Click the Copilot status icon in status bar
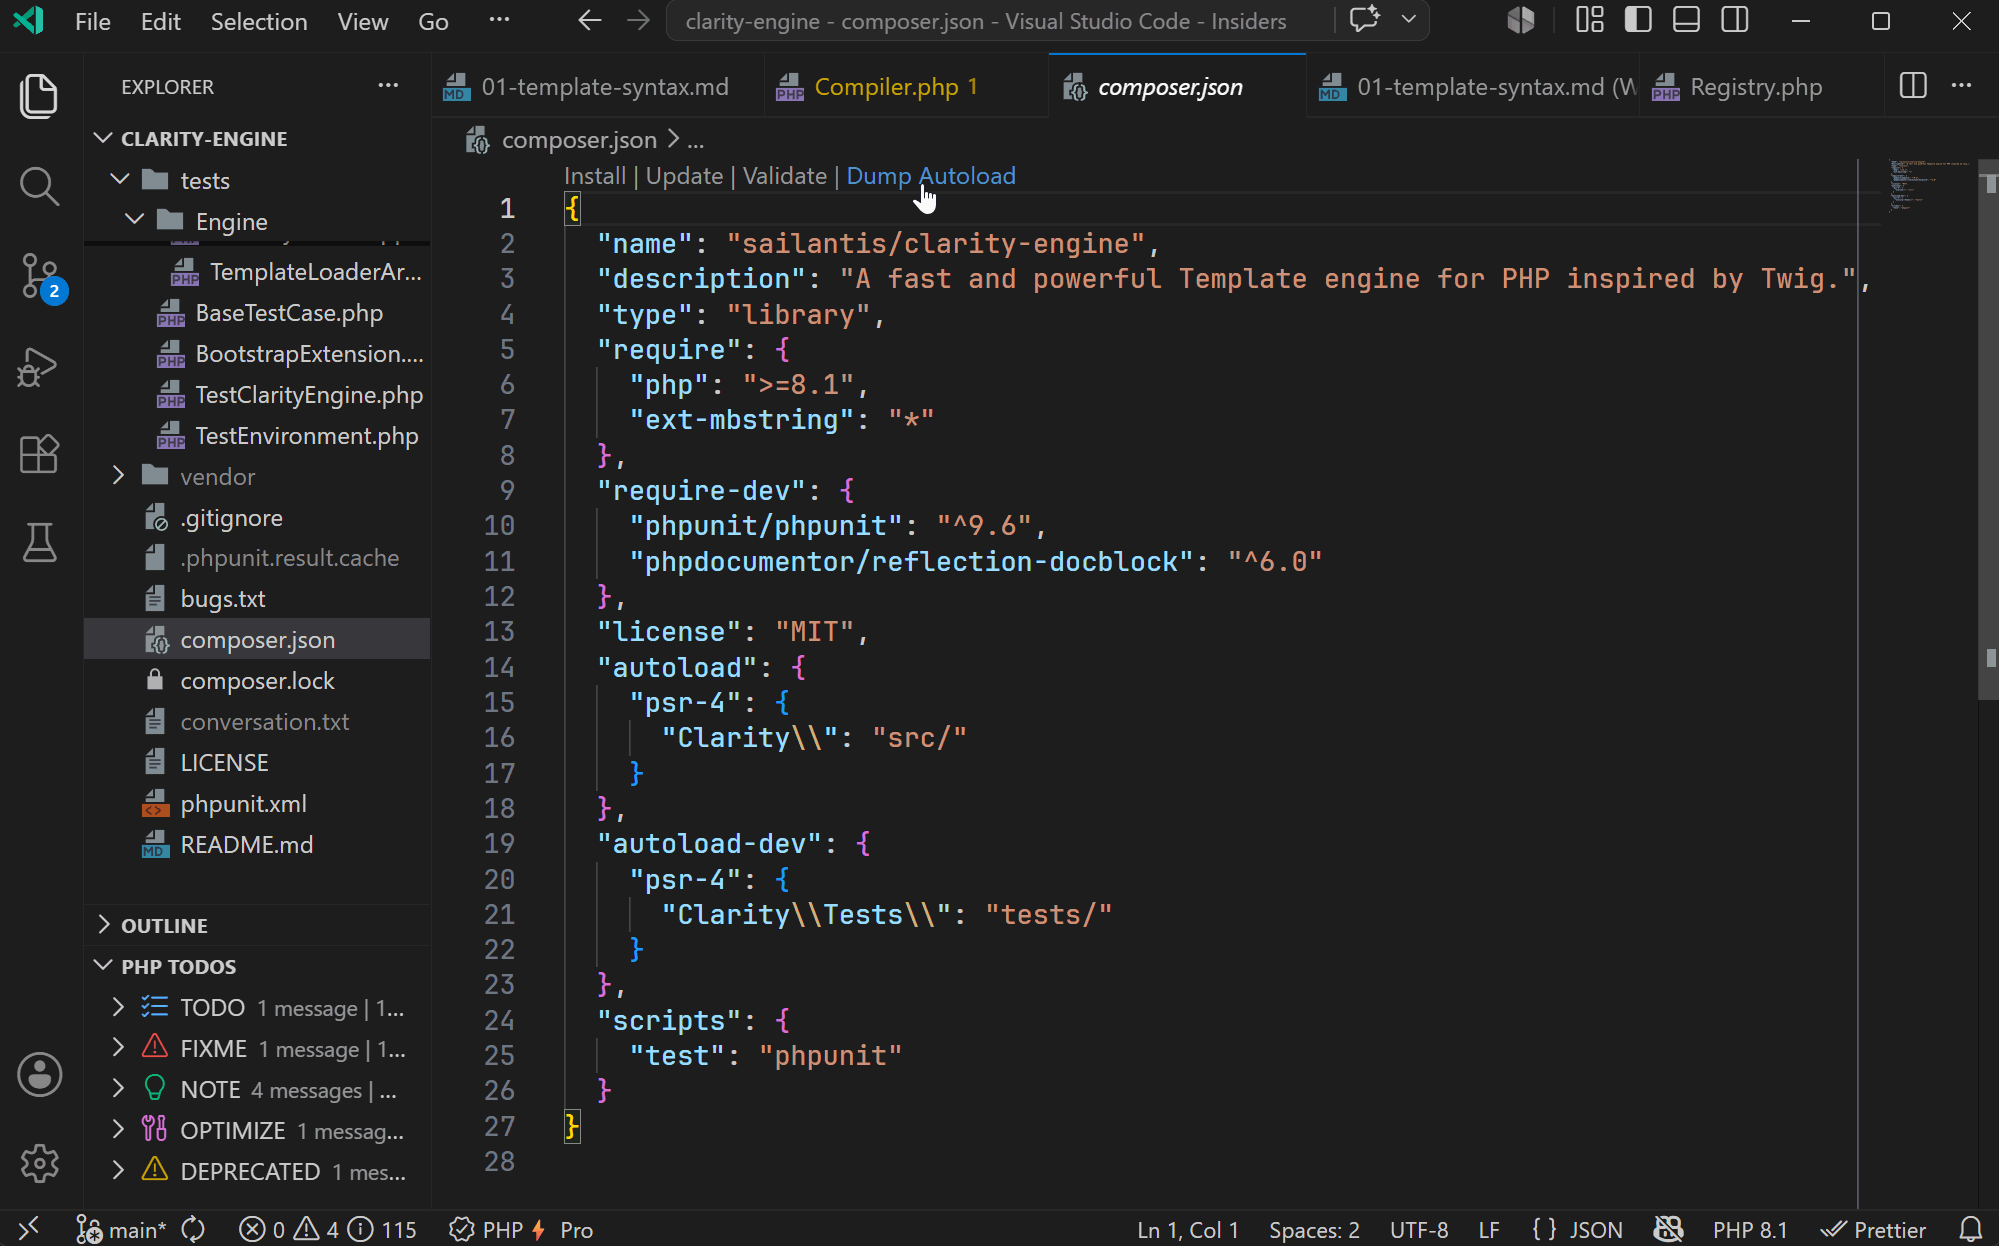 [x=1668, y=1229]
